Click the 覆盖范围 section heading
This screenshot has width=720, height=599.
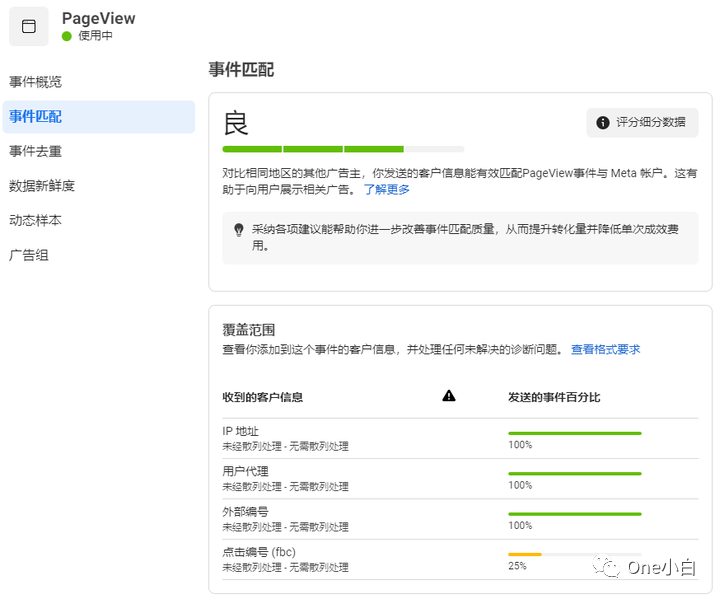click(249, 330)
